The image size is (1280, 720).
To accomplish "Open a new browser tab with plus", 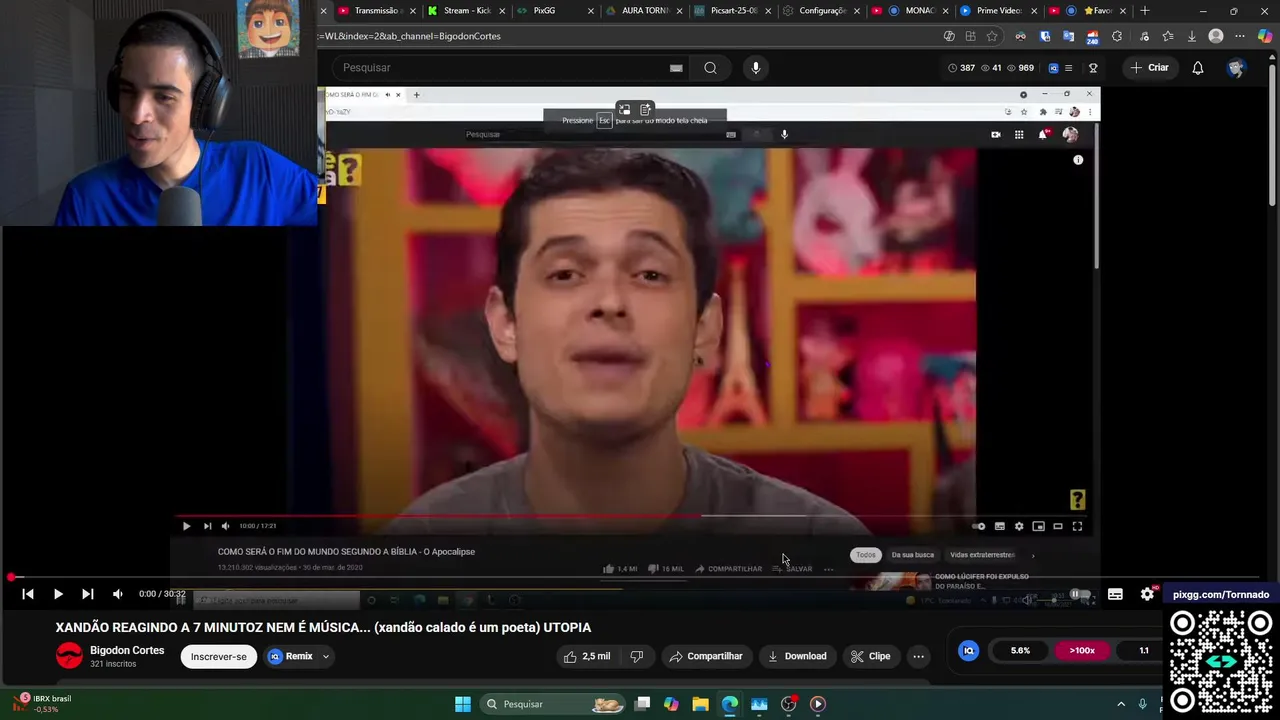I will pos(1145,10).
